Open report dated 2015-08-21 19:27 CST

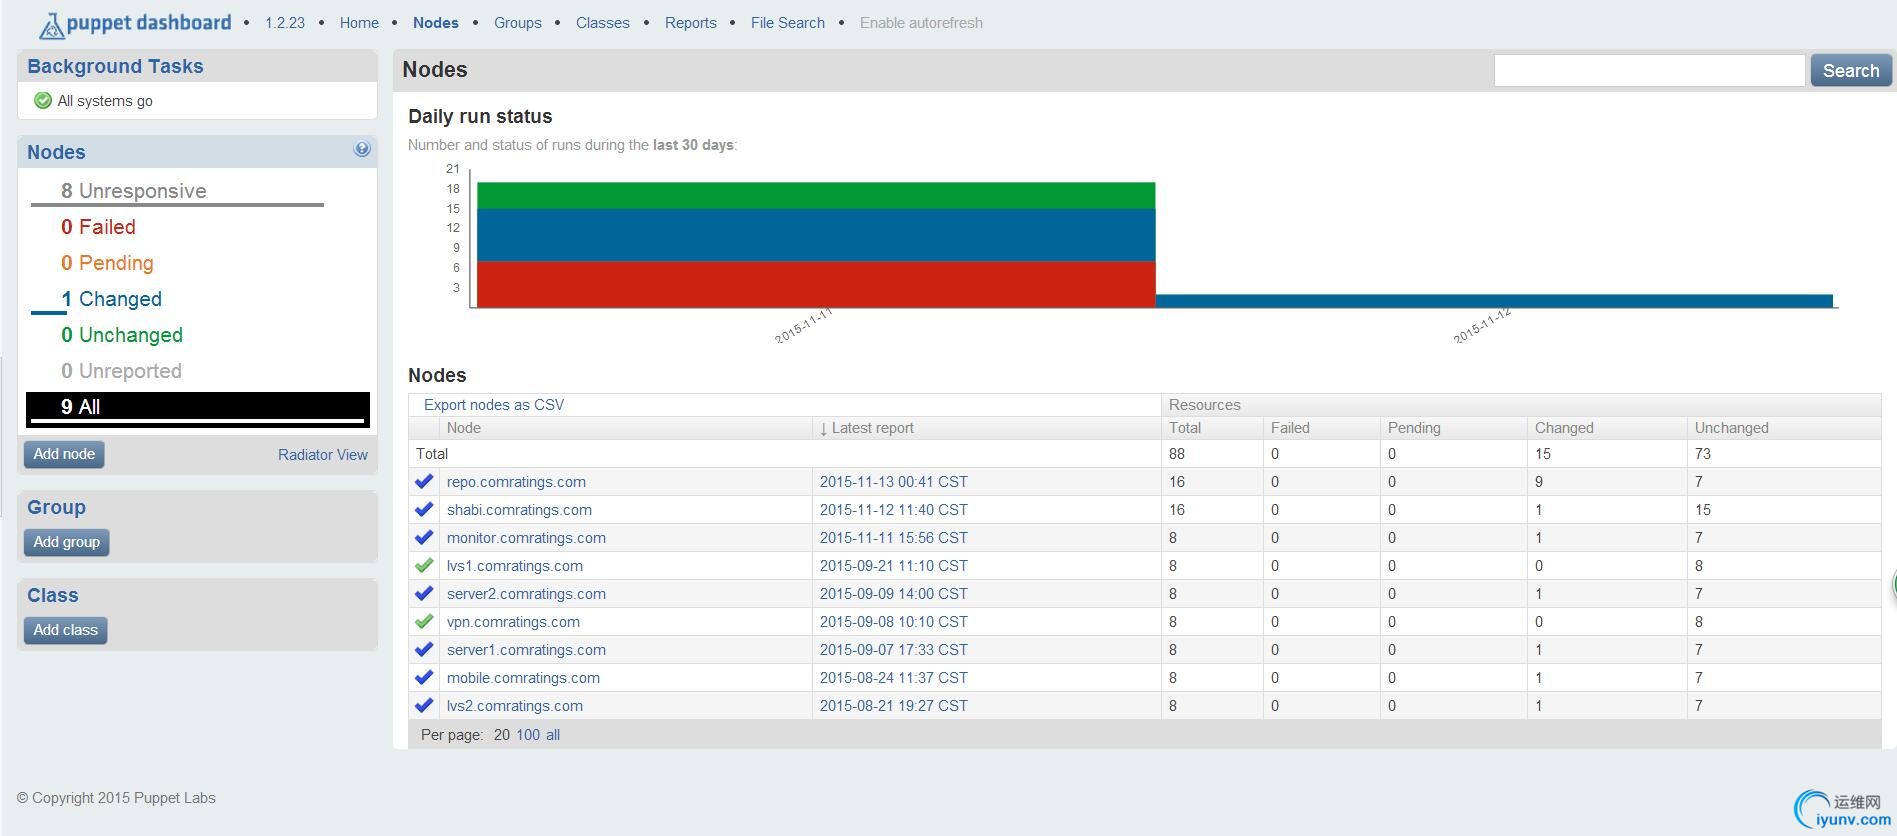click(x=894, y=706)
